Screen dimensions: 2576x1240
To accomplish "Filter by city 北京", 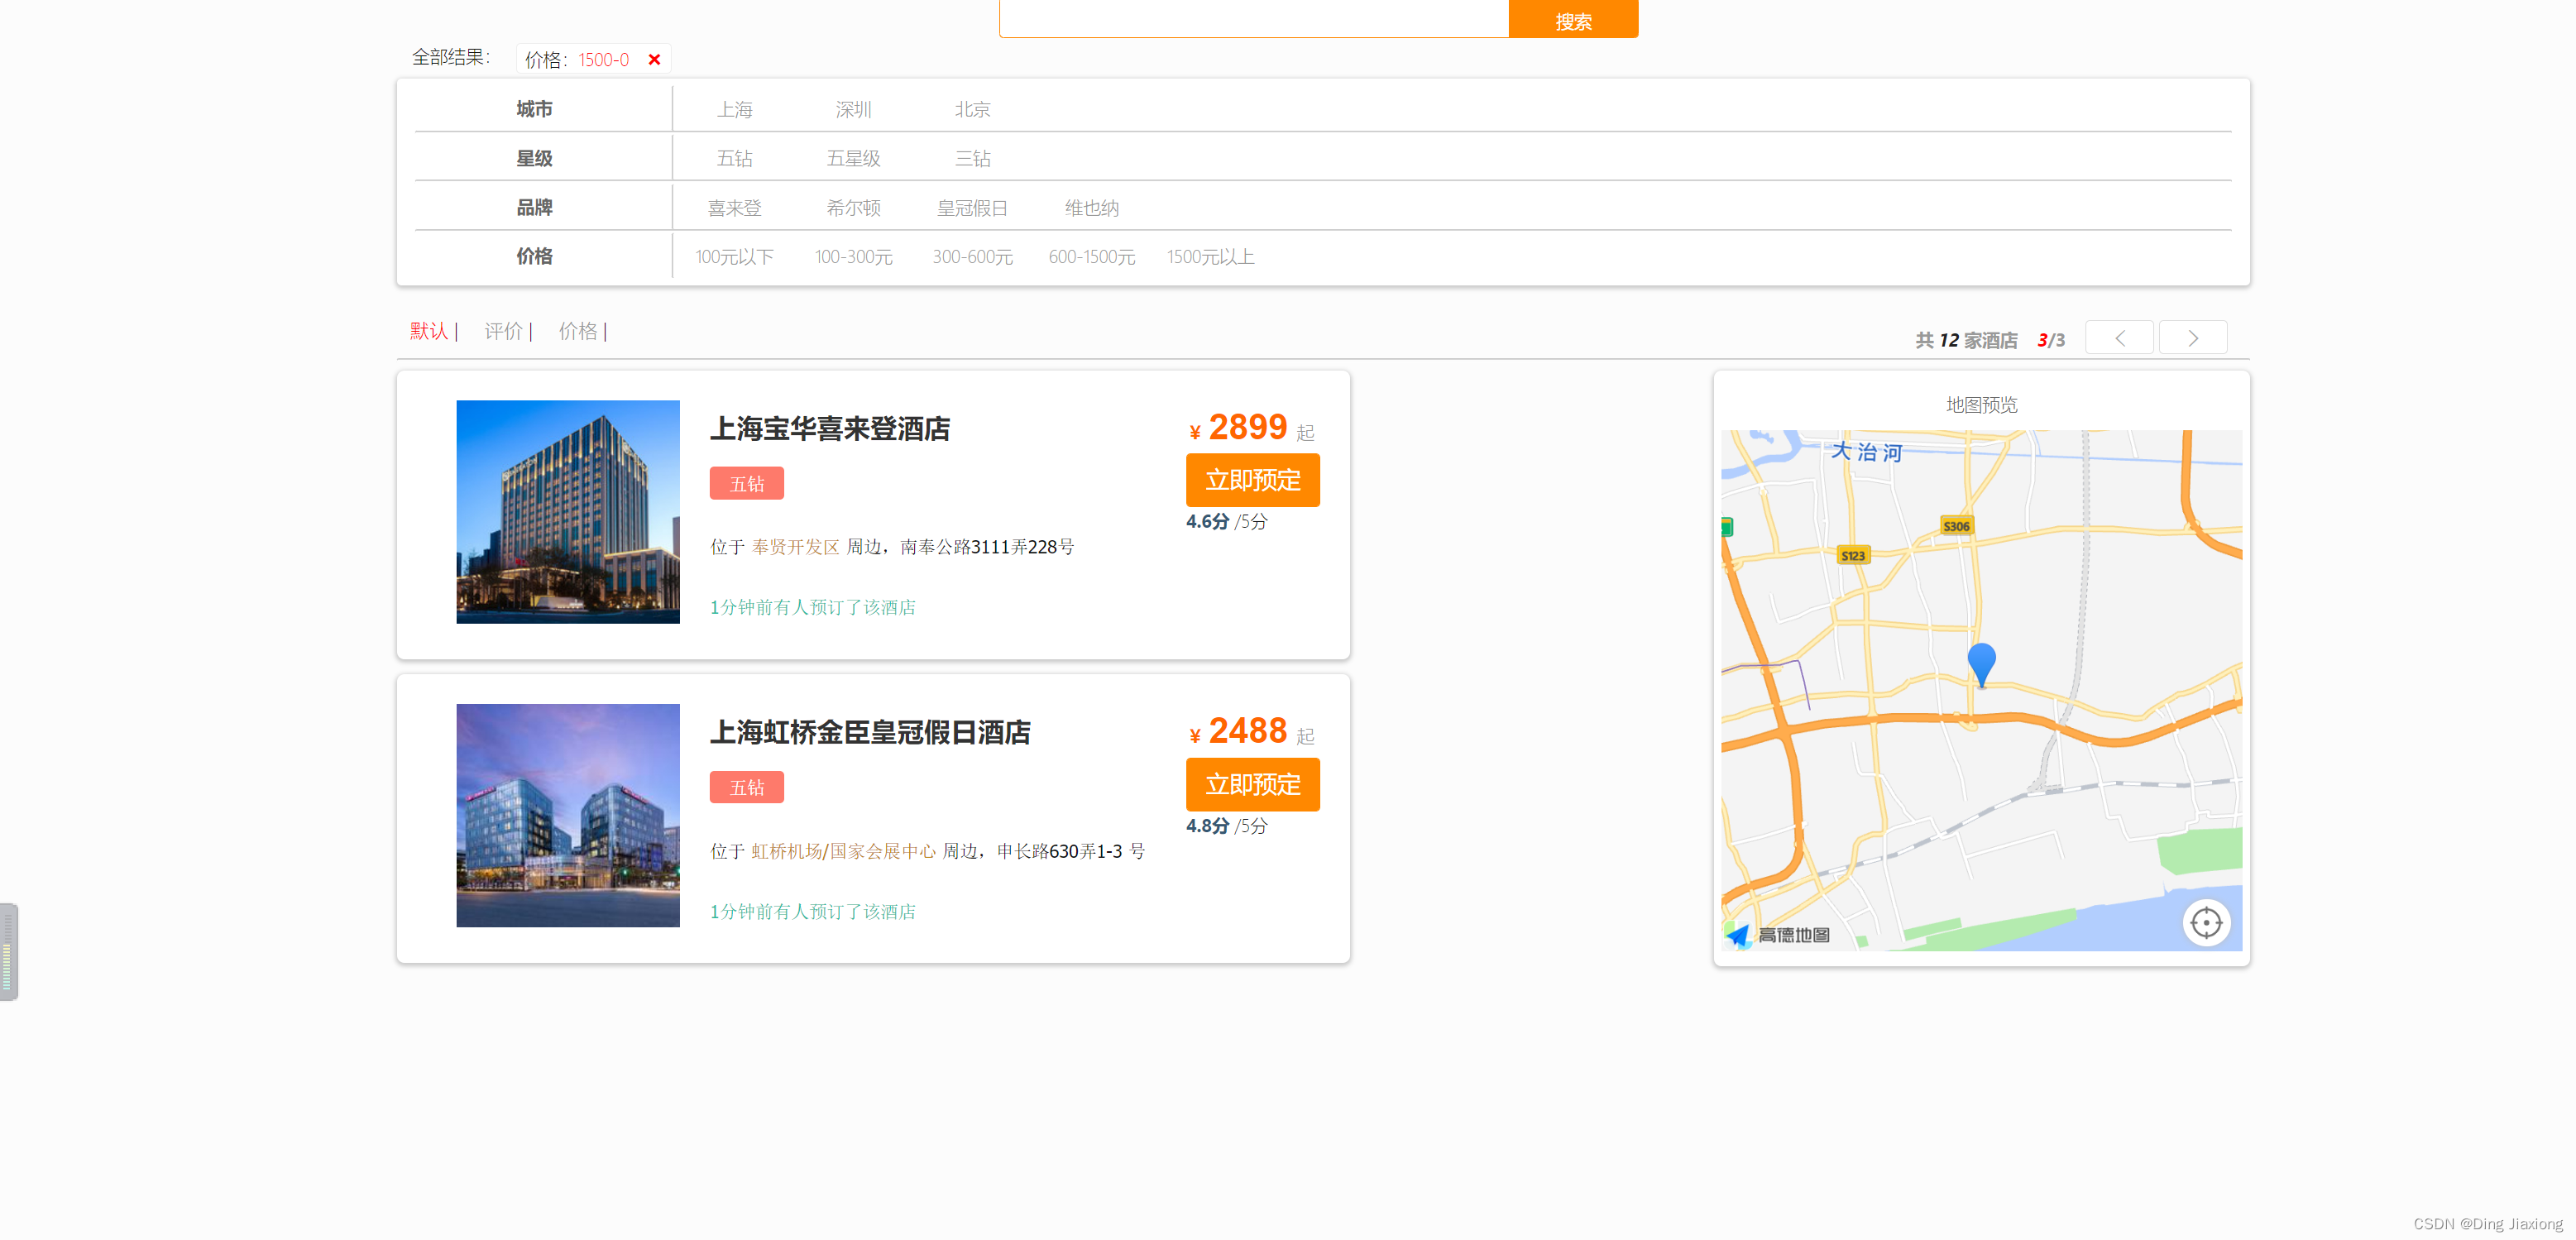I will pyautogui.click(x=972, y=109).
